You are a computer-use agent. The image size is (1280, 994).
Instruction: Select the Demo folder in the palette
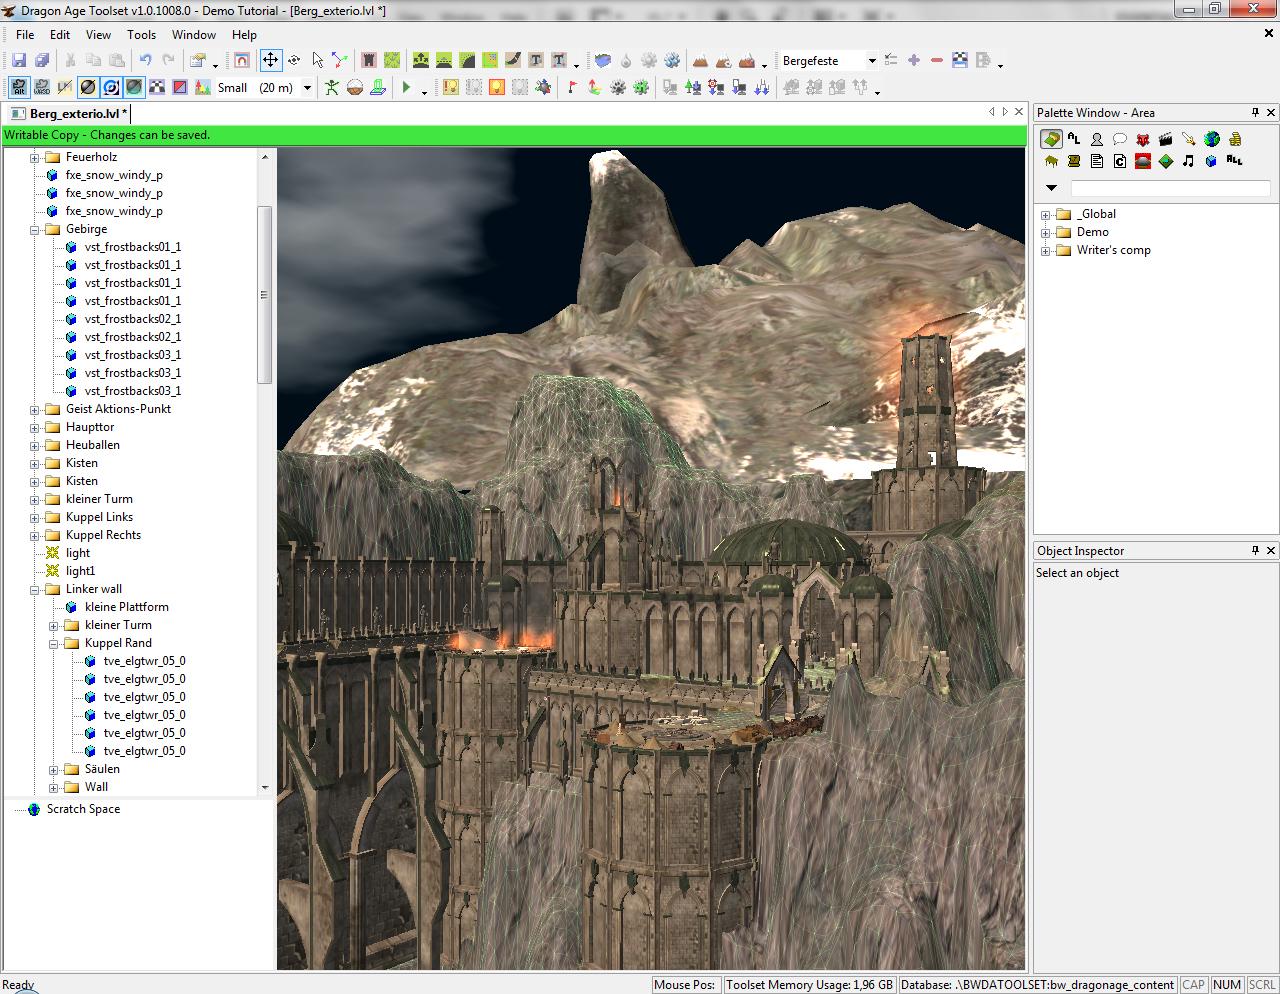(1092, 232)
